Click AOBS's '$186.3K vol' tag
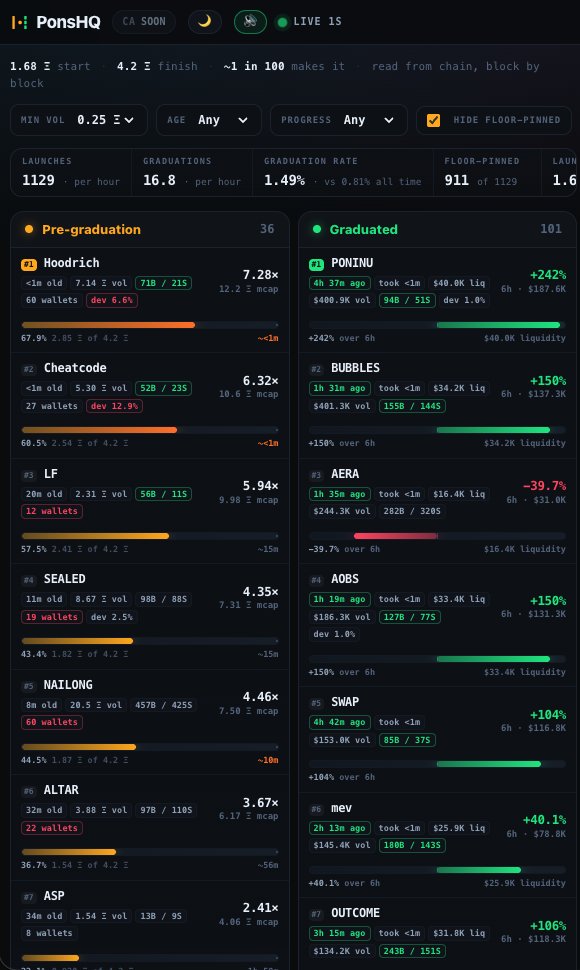 pos(341,617)
